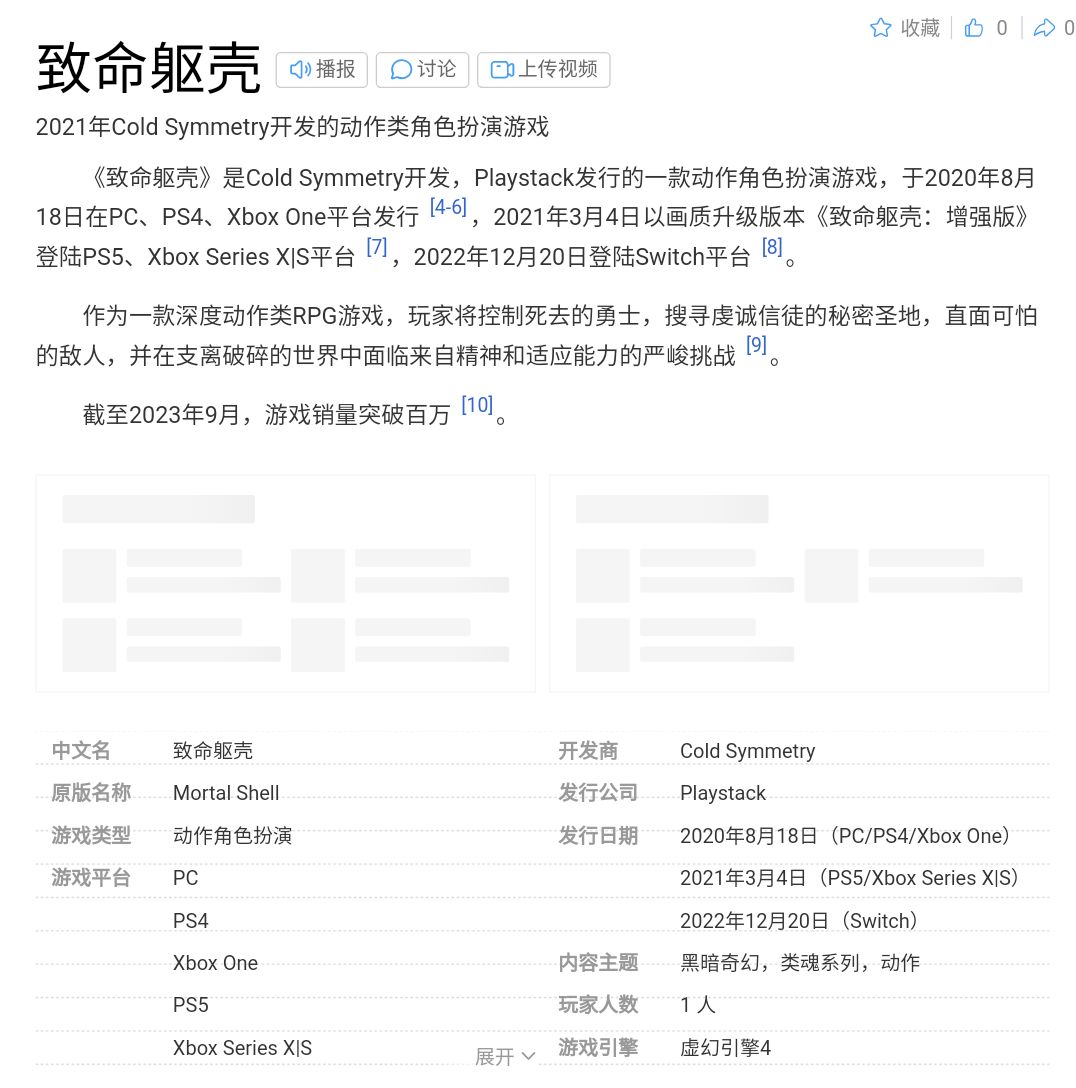Click the PS4 platform row
Screen dimensions: 1076x1088
coord(191,921)
